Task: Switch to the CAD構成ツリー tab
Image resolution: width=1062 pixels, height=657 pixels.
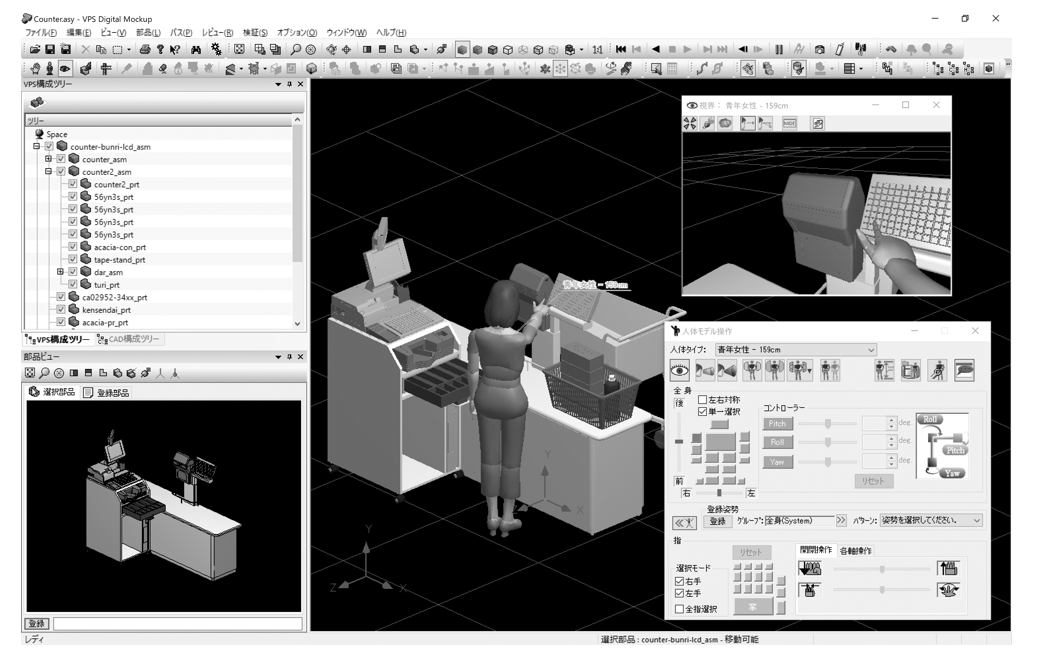Action: [128, 340]
